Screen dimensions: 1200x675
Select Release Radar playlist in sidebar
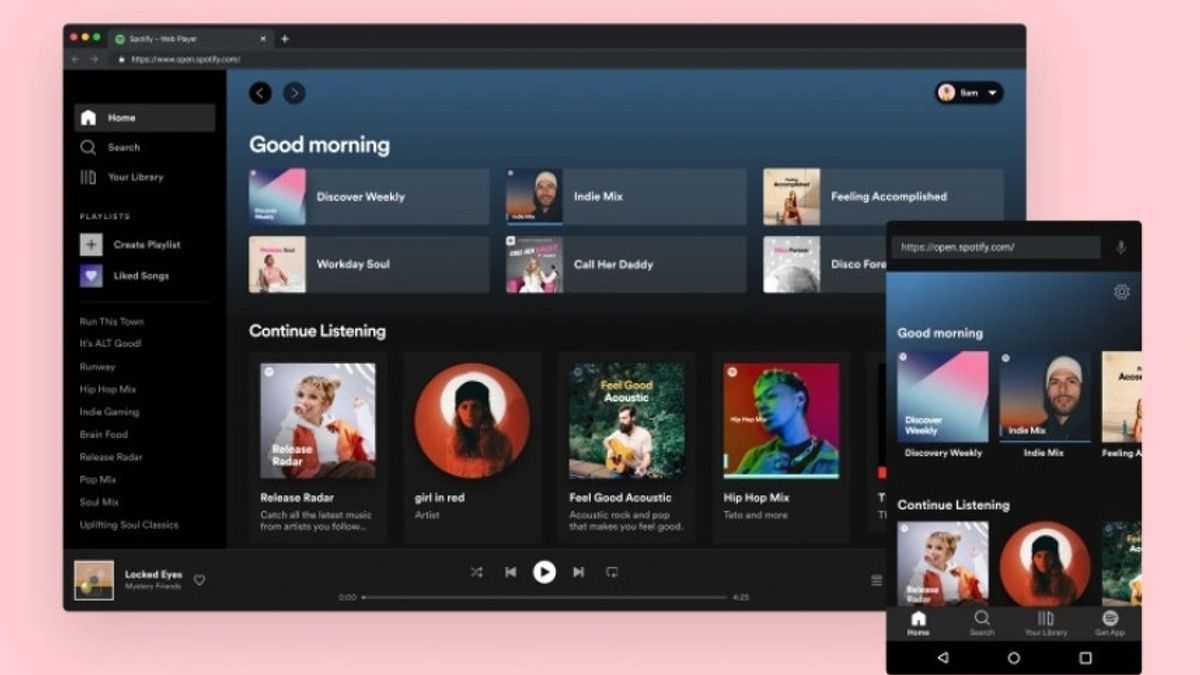[x=111, y=457]
